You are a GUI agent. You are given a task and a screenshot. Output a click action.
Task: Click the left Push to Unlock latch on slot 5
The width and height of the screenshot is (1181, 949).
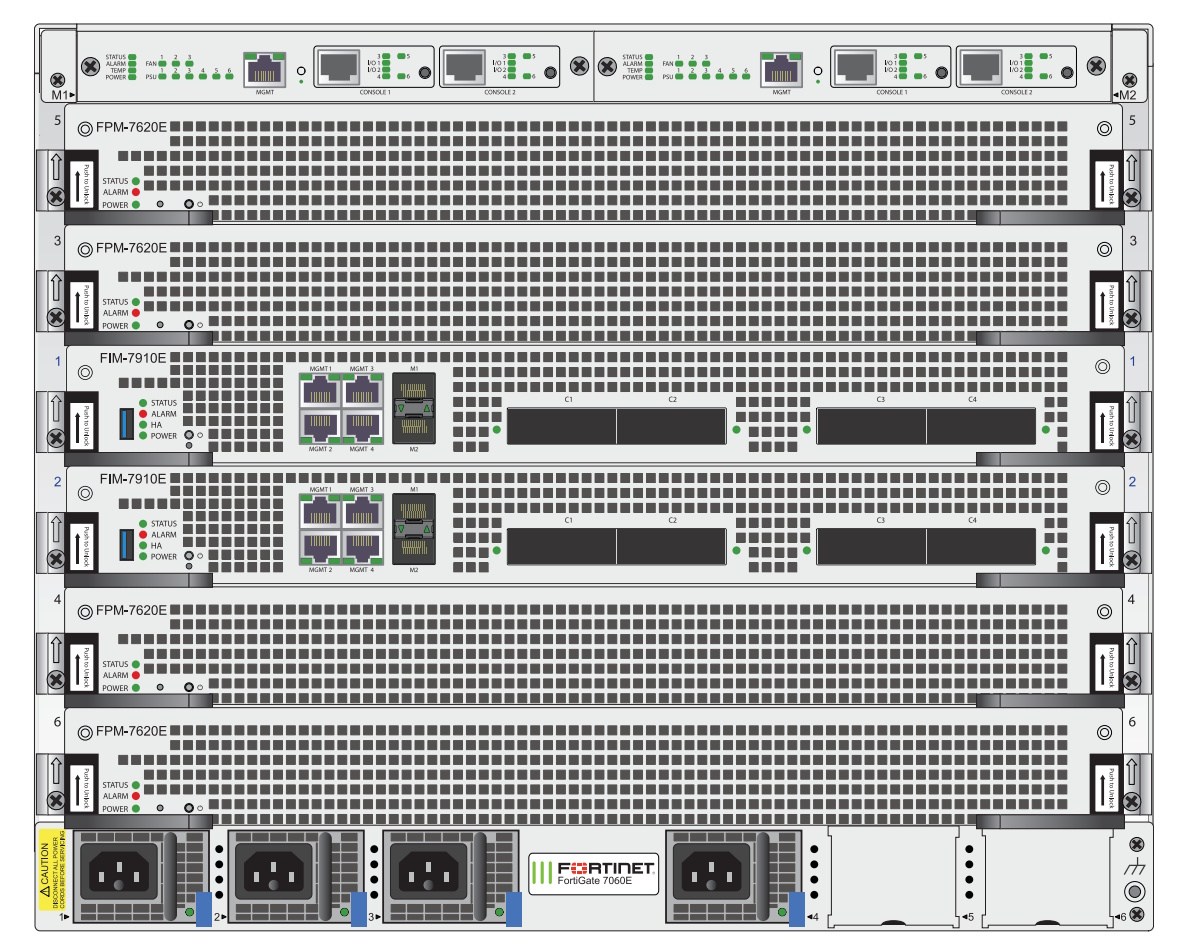[x=81, y=185]
